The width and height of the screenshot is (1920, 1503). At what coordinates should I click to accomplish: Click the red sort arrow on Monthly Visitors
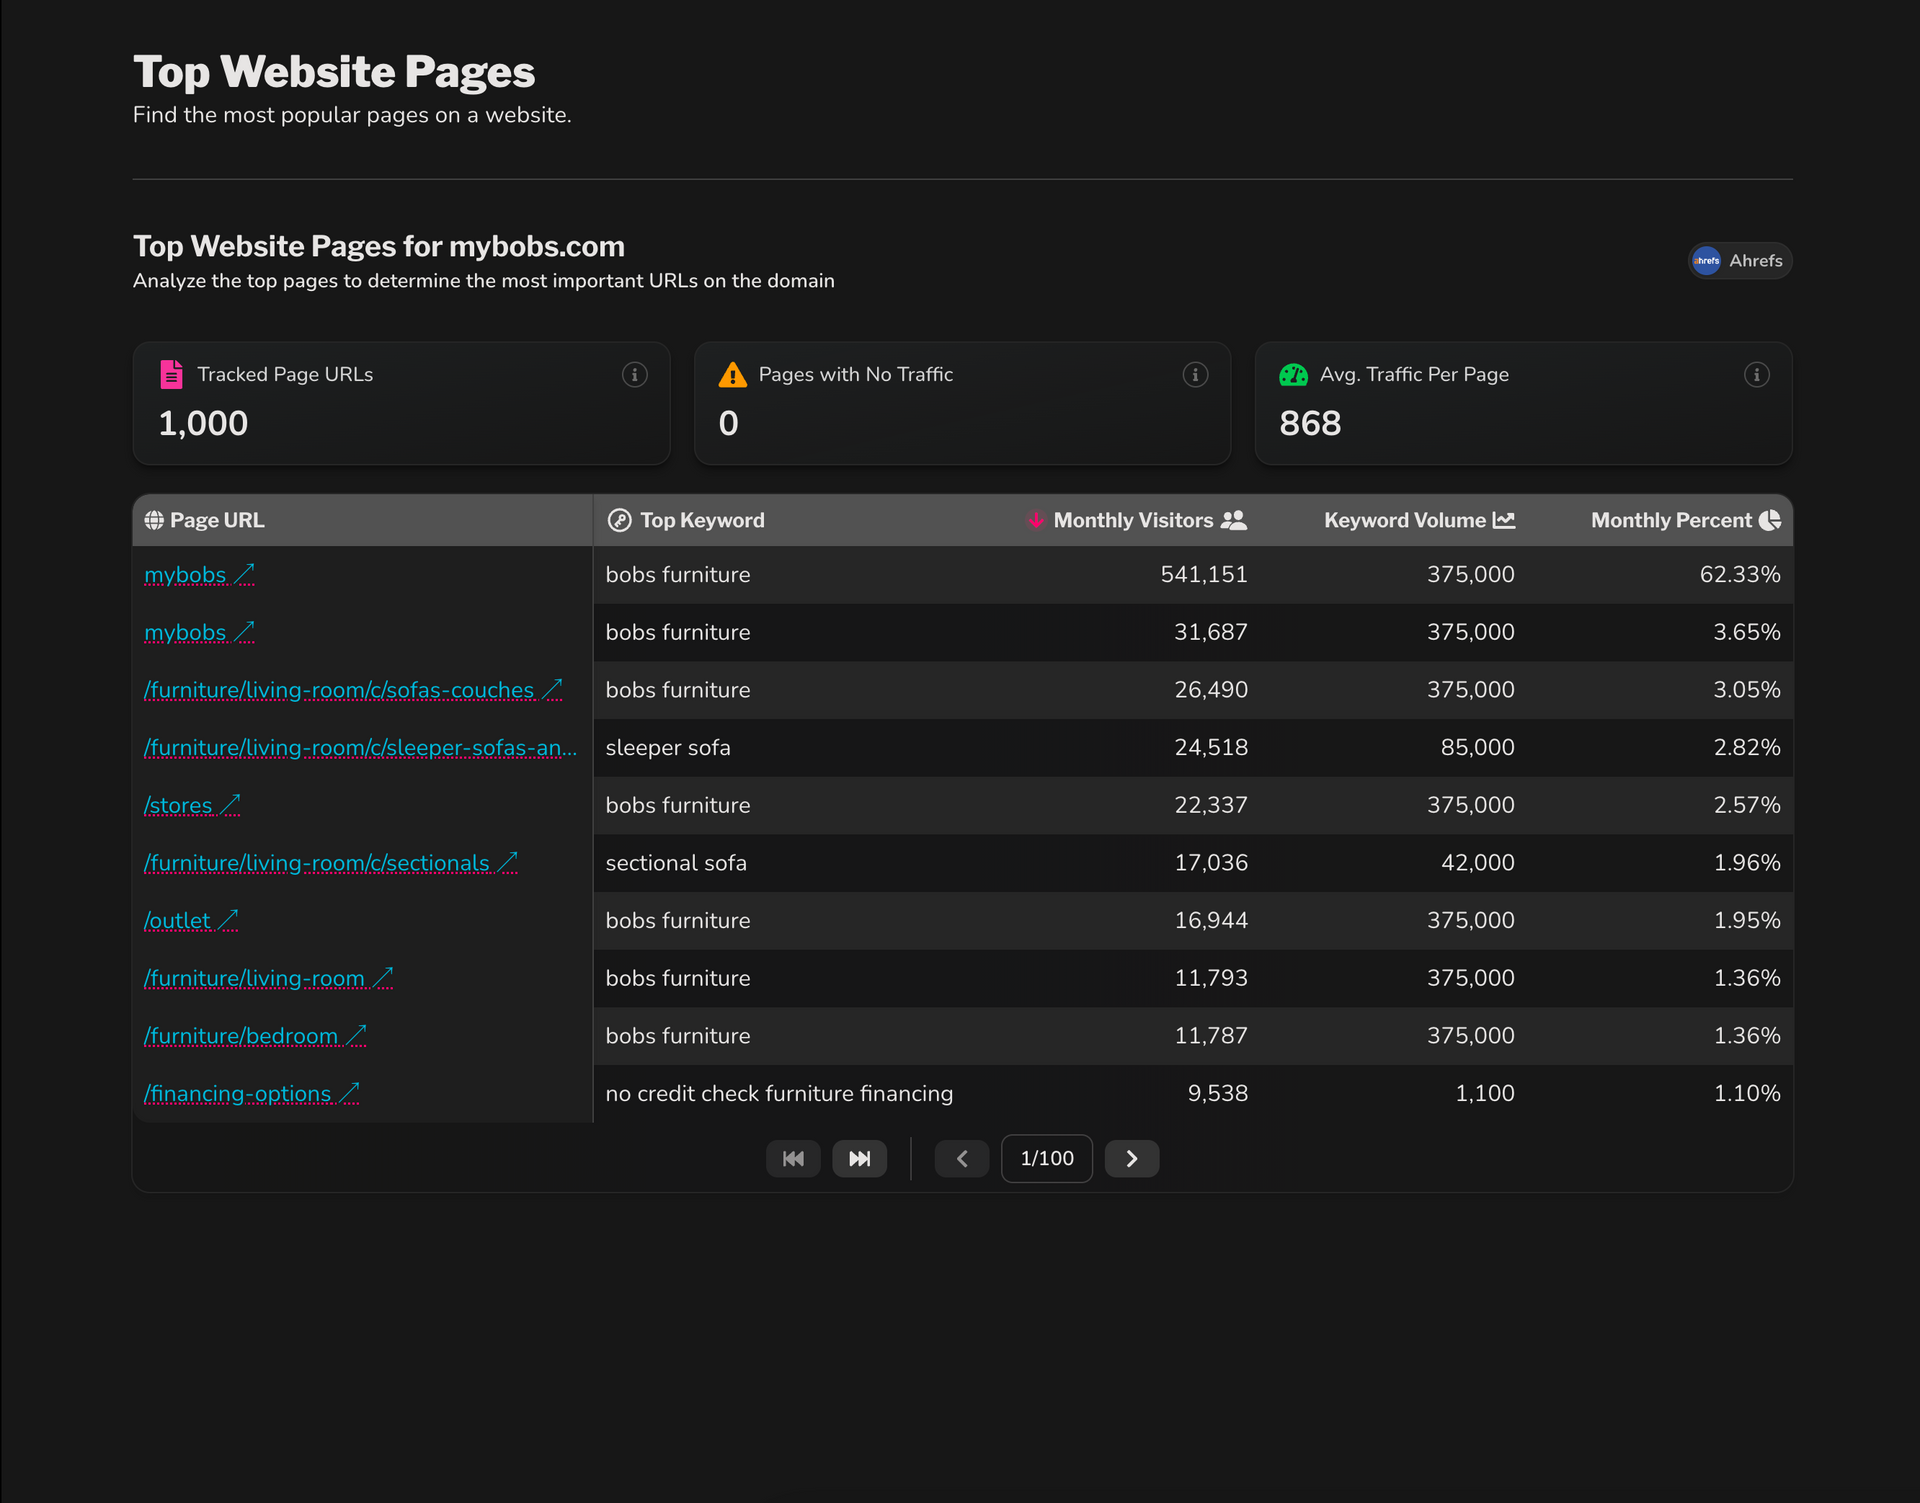pyautogui.click(x=1036, y=520)
